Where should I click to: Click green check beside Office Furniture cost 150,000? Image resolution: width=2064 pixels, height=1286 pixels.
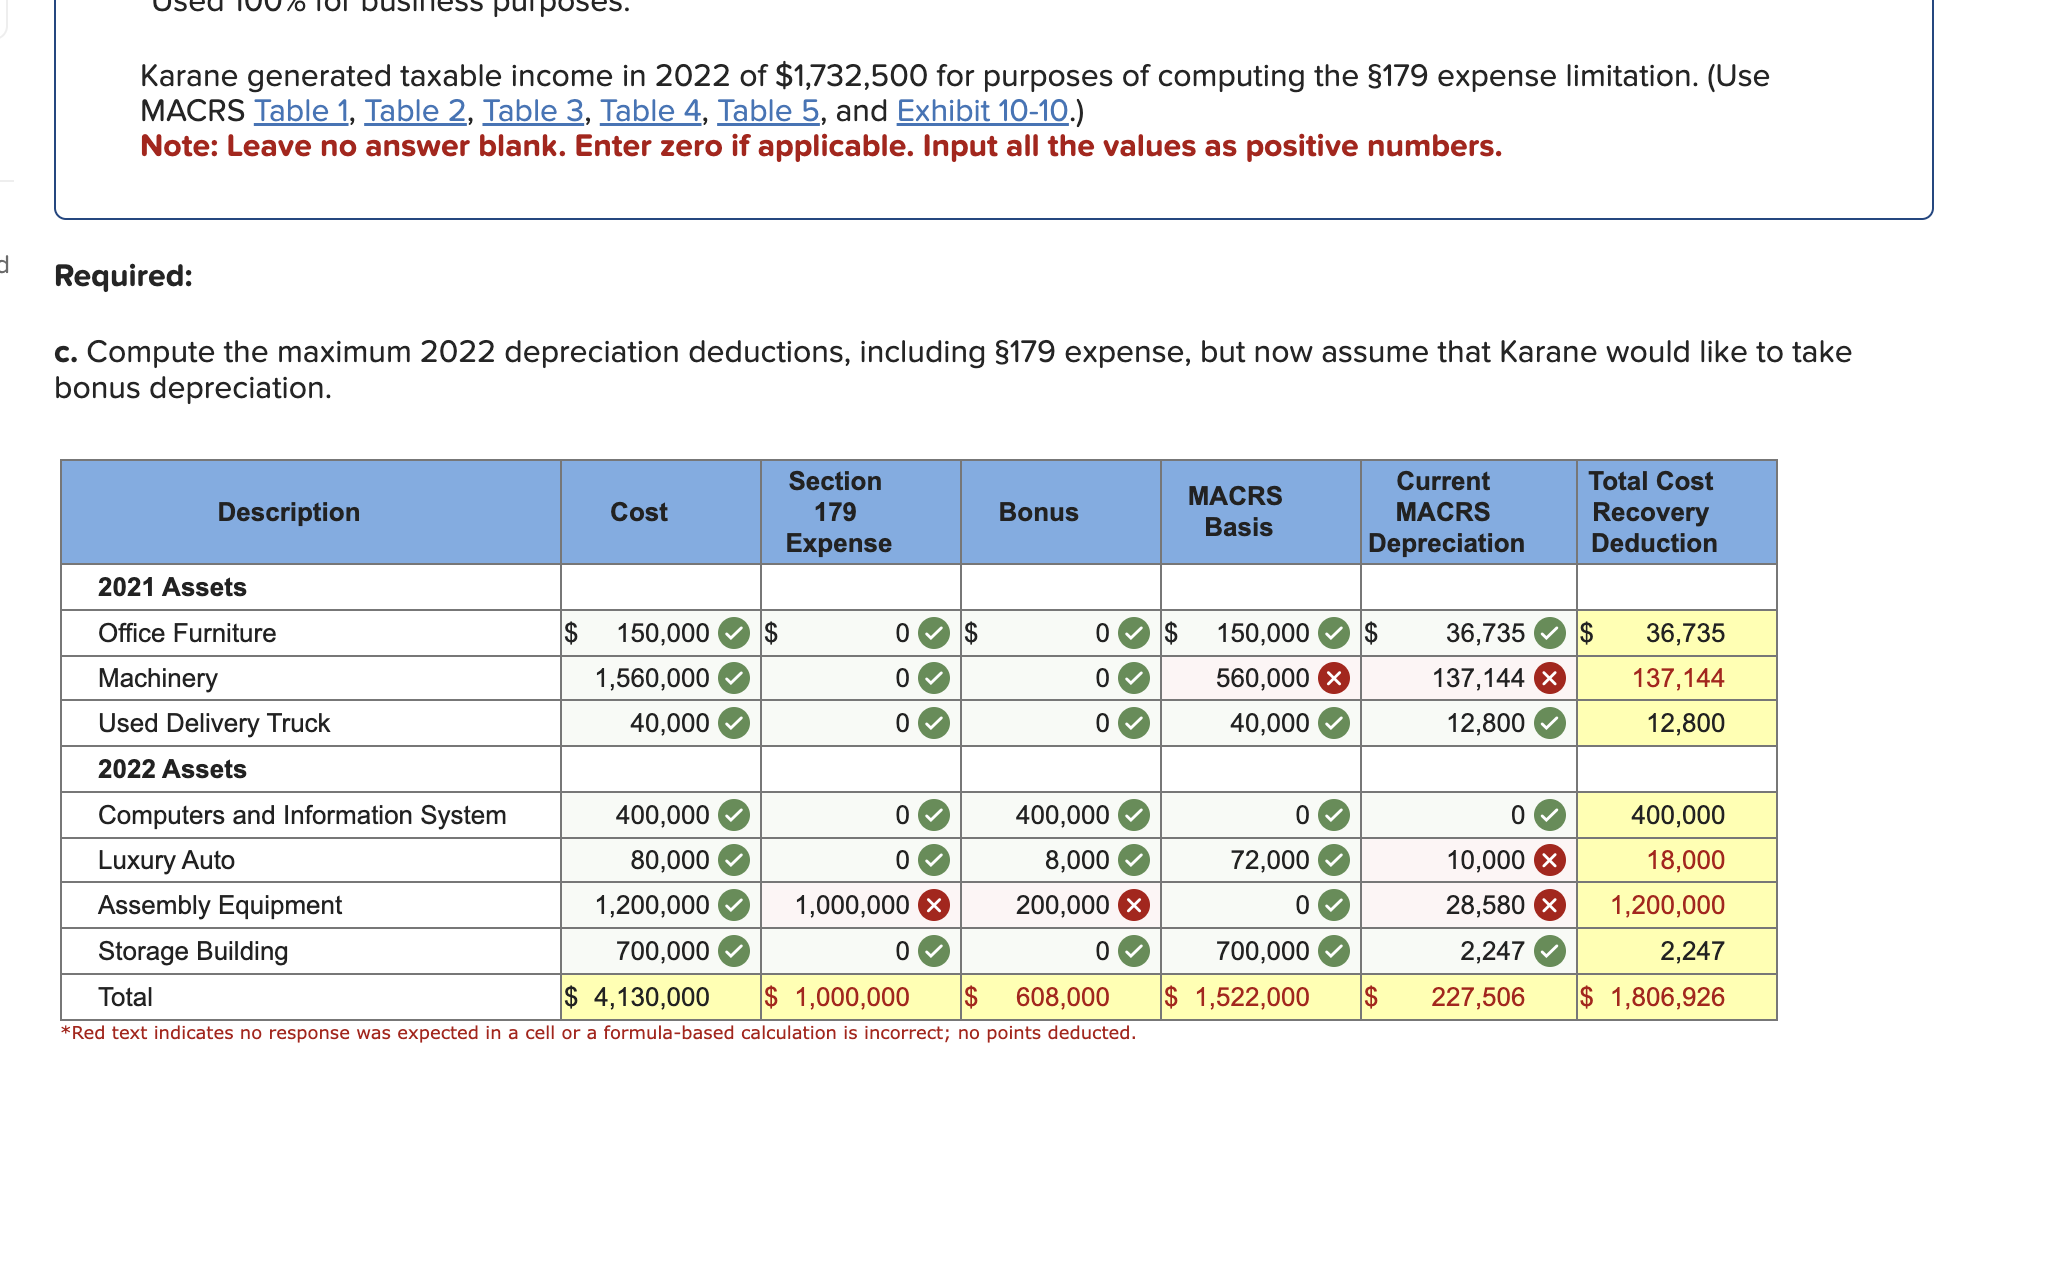(734, 633)
